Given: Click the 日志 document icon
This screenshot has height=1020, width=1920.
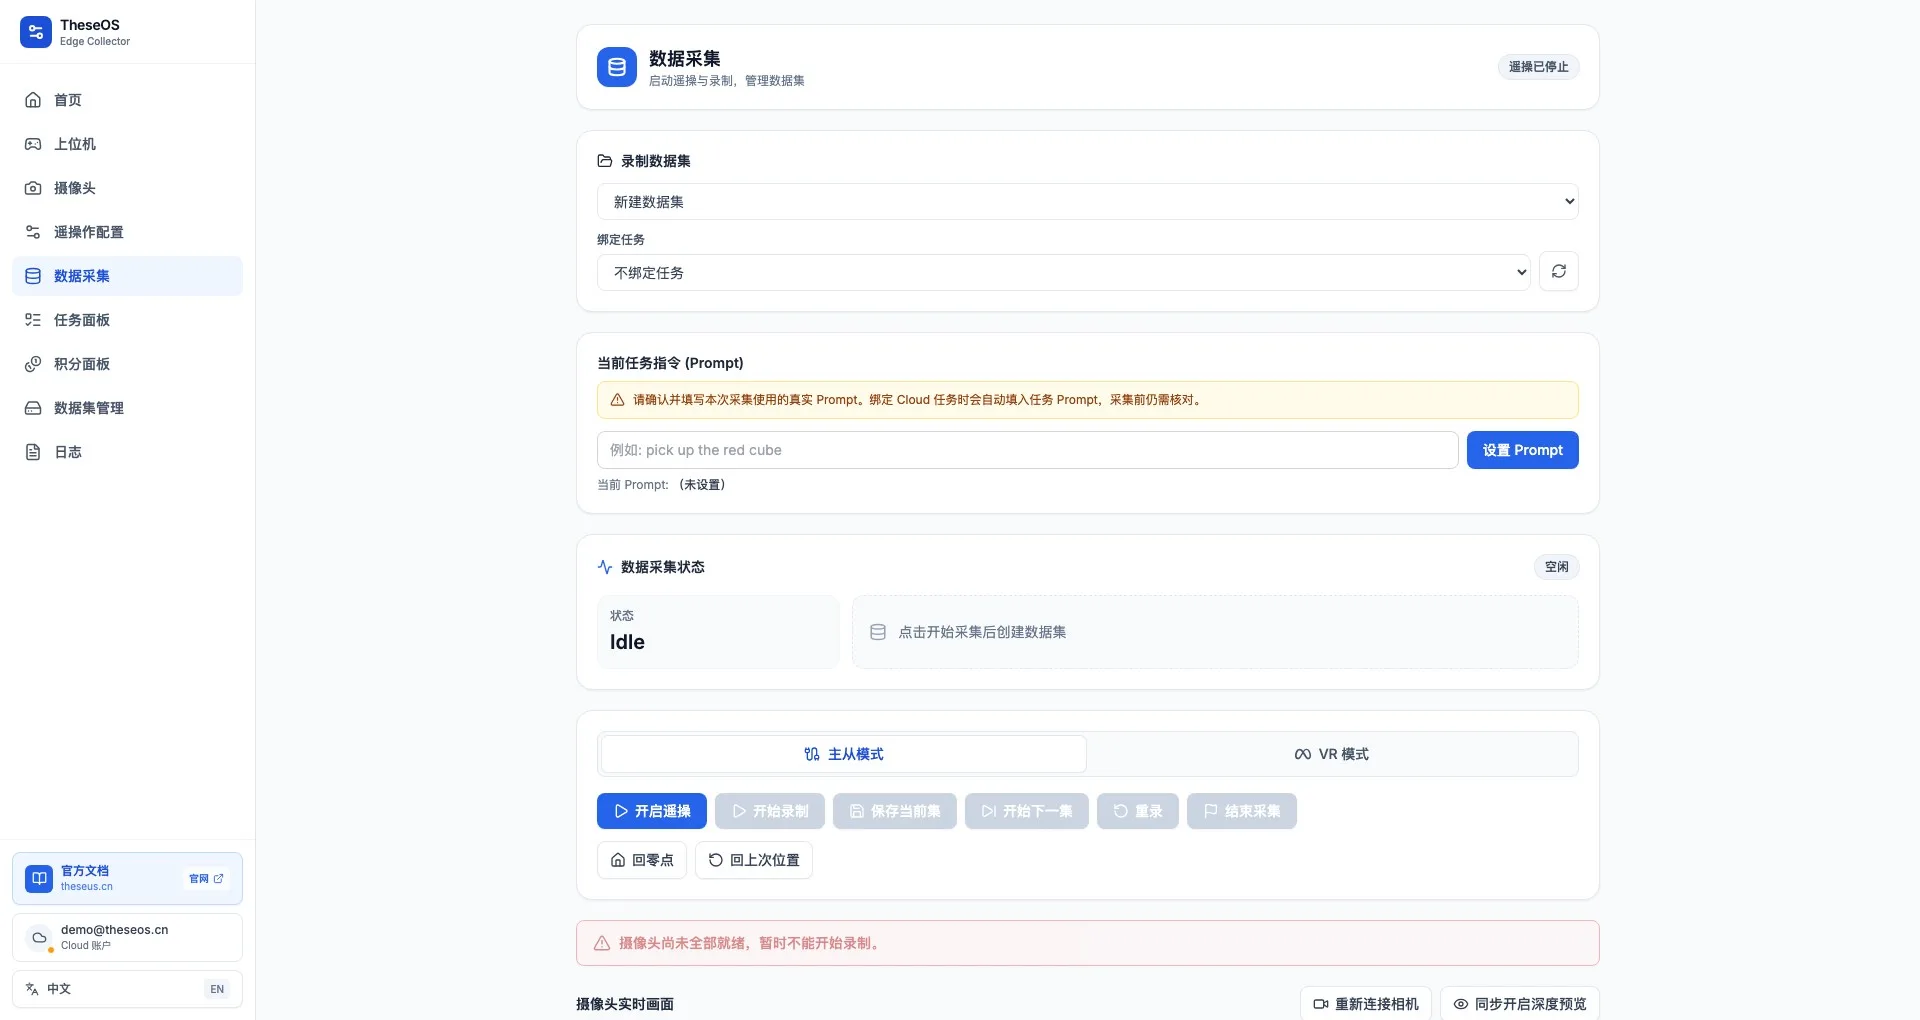Looking at the screenshot, I should coord(33,452).
